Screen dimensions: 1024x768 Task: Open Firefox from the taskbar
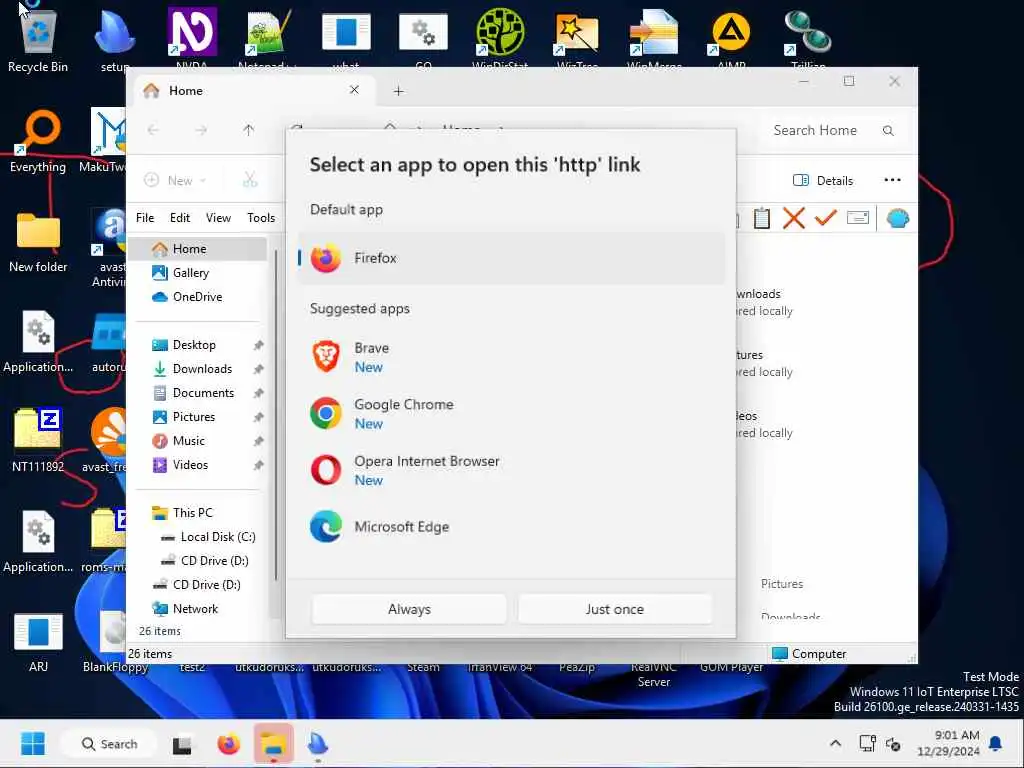pyautogui.click(x=229, y=744)
